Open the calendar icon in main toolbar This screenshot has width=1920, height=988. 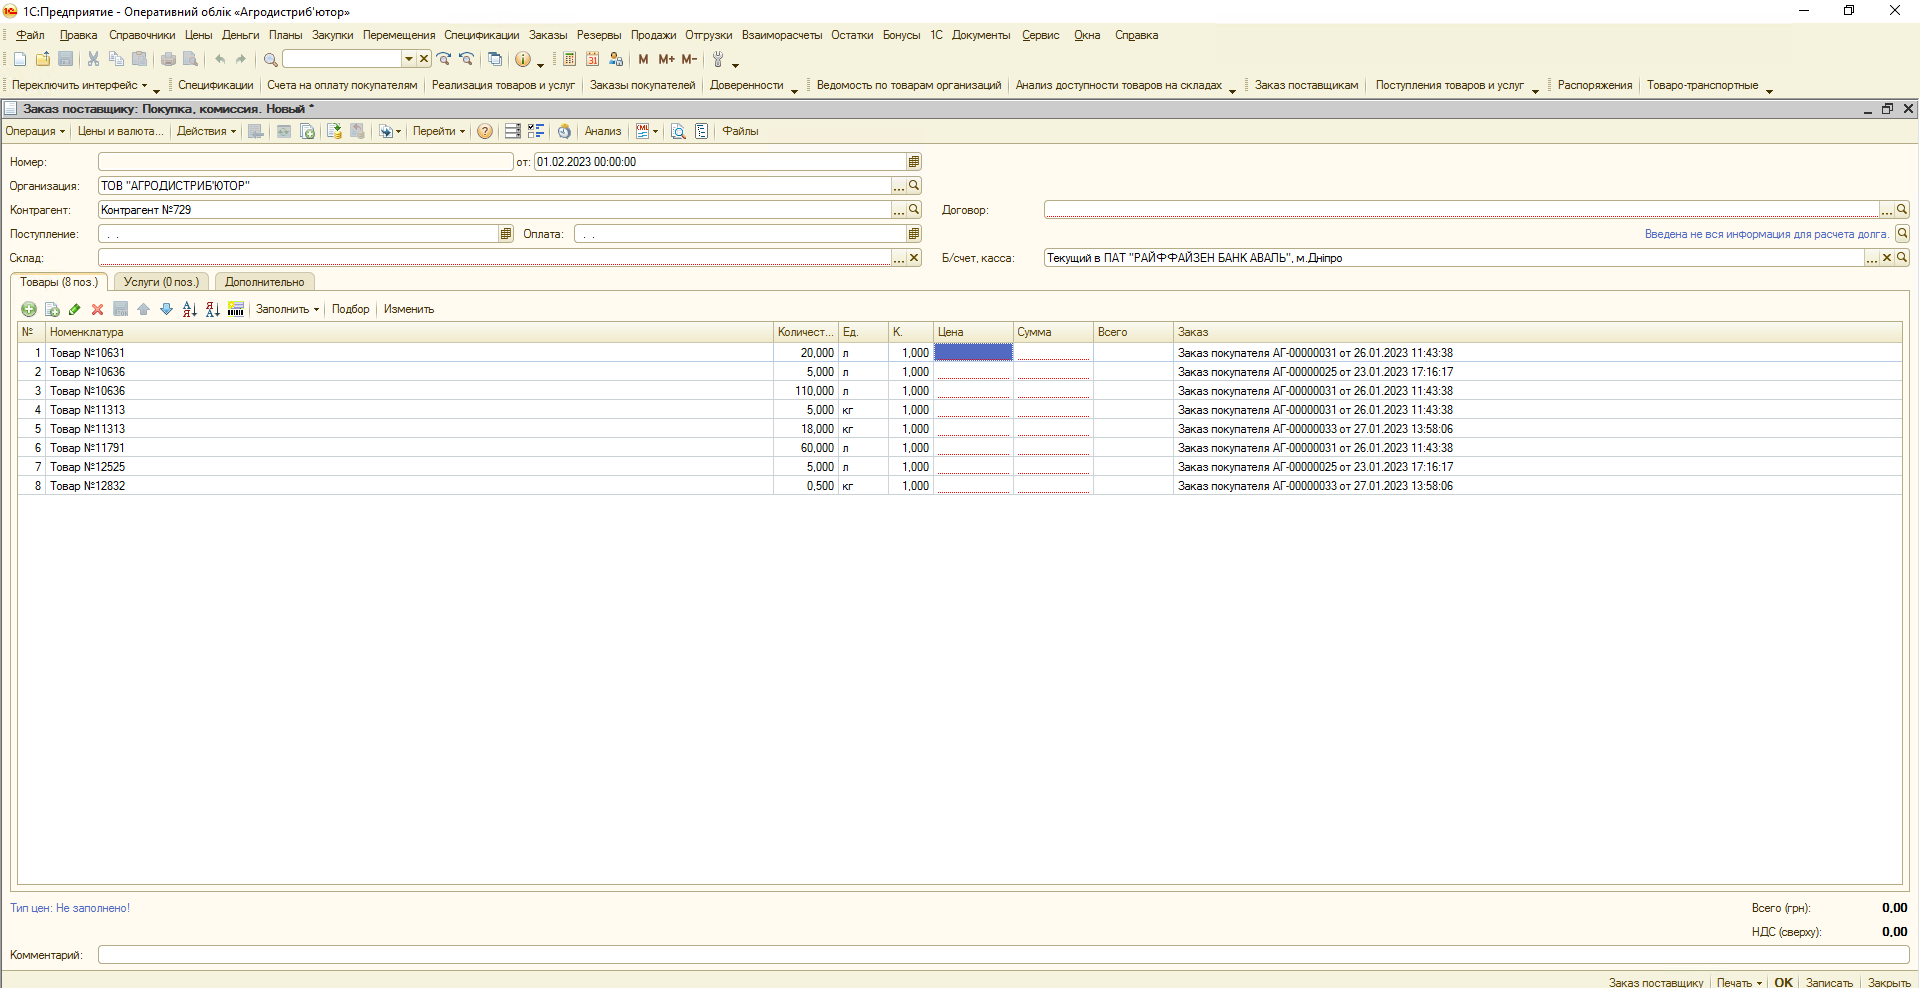[592, 60]
